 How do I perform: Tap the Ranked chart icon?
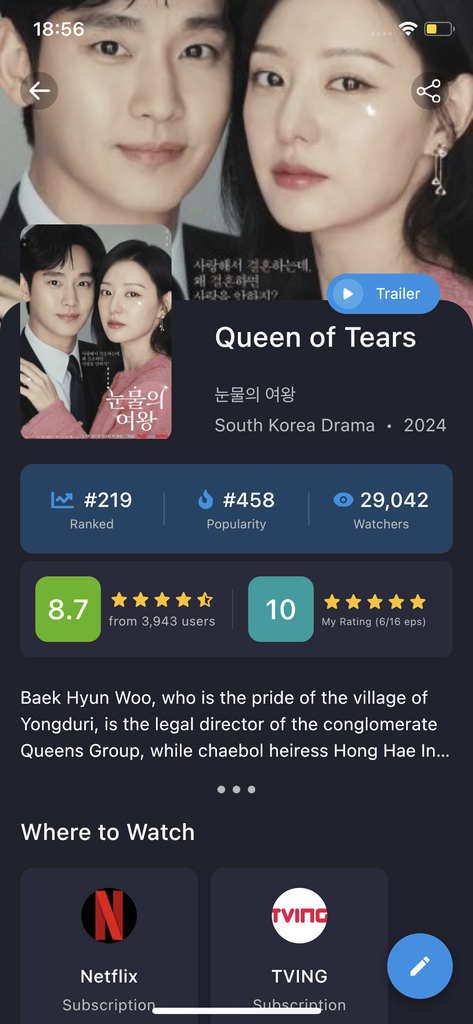(x=63, y=500)
